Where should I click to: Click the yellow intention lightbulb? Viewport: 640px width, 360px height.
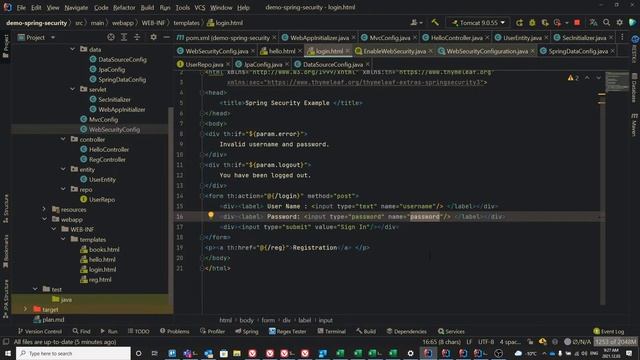click(x=211, y=215)
